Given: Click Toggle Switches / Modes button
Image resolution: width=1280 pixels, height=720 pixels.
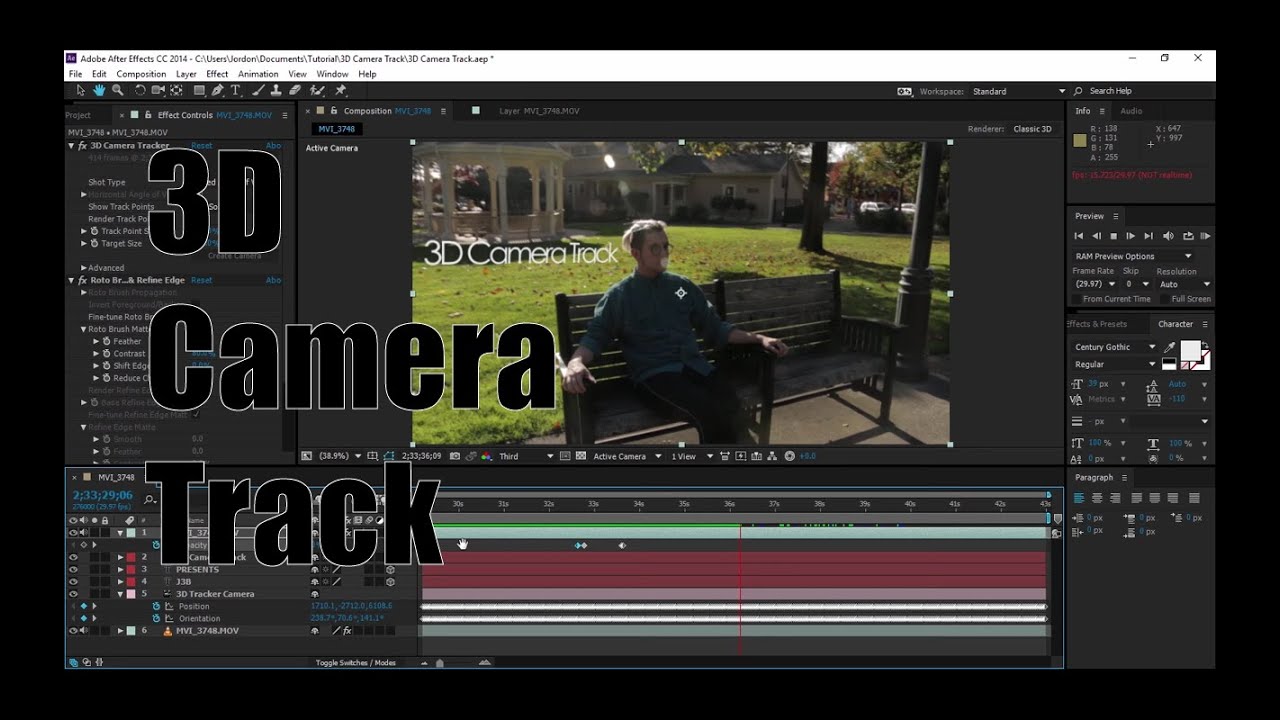Looking at the screenshot, I should [x=355, y=663].
